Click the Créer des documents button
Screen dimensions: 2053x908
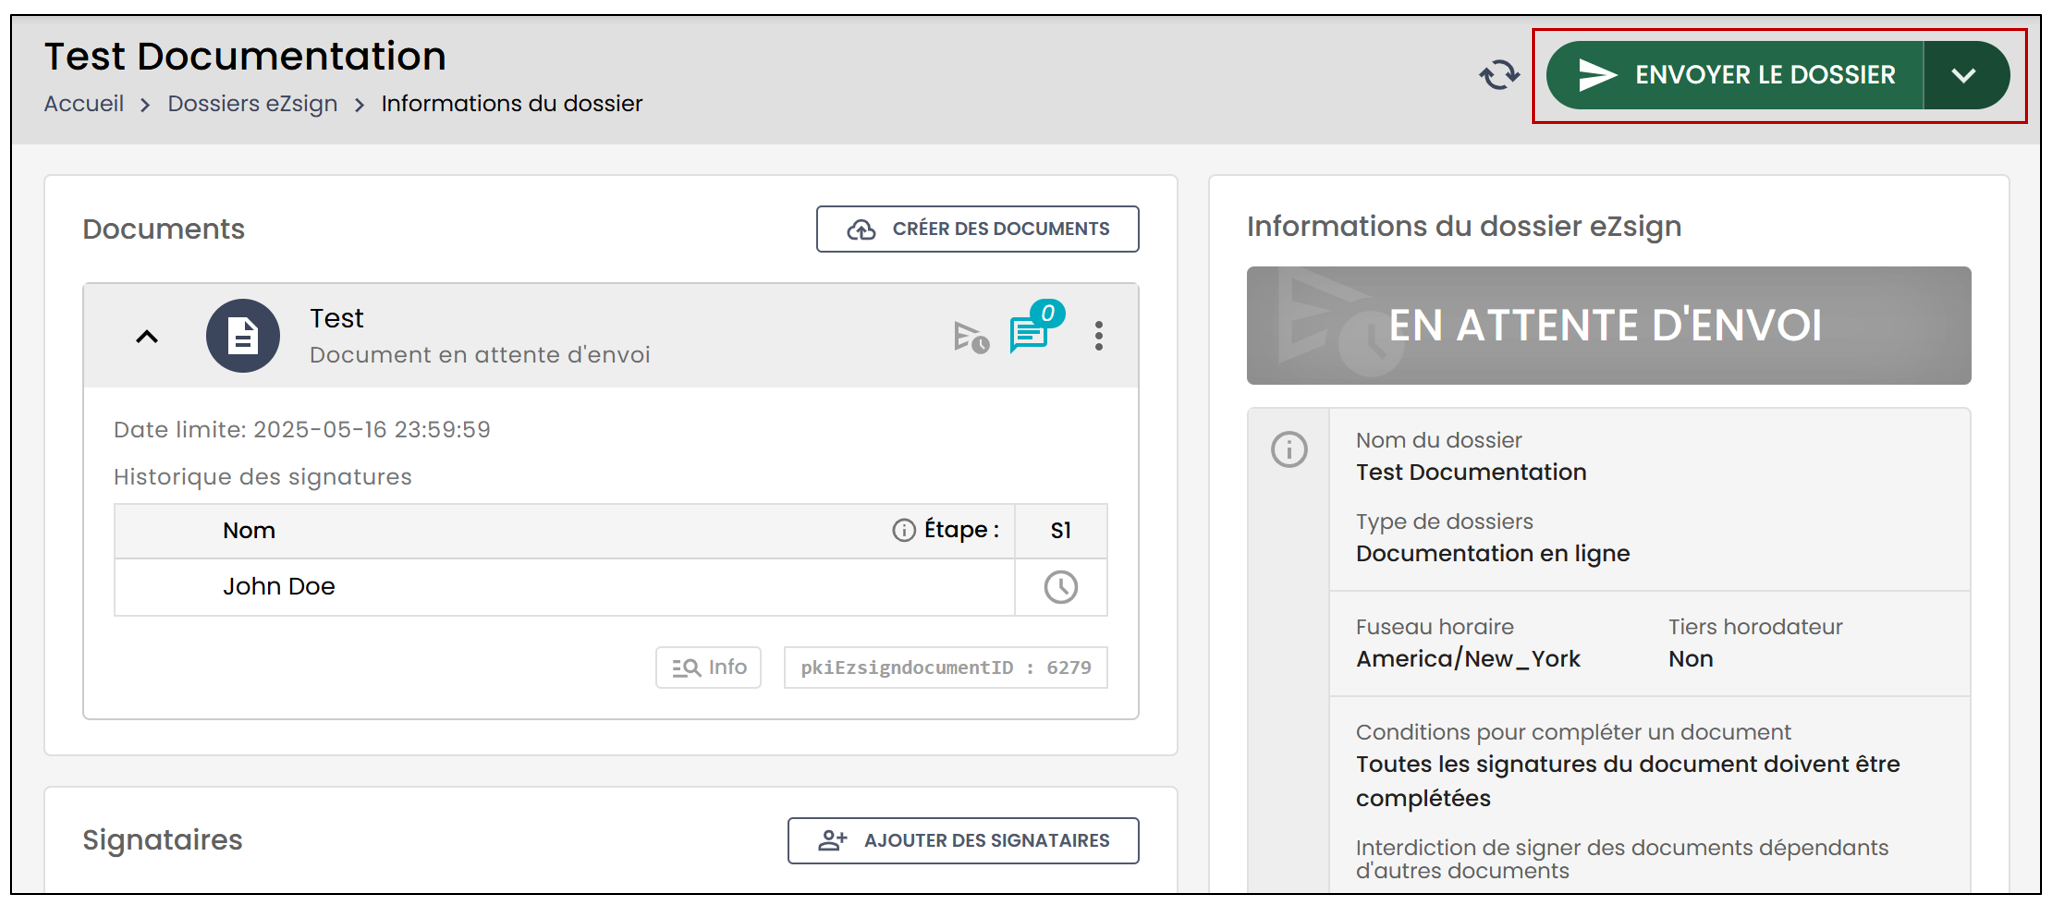tap(977, 229)
